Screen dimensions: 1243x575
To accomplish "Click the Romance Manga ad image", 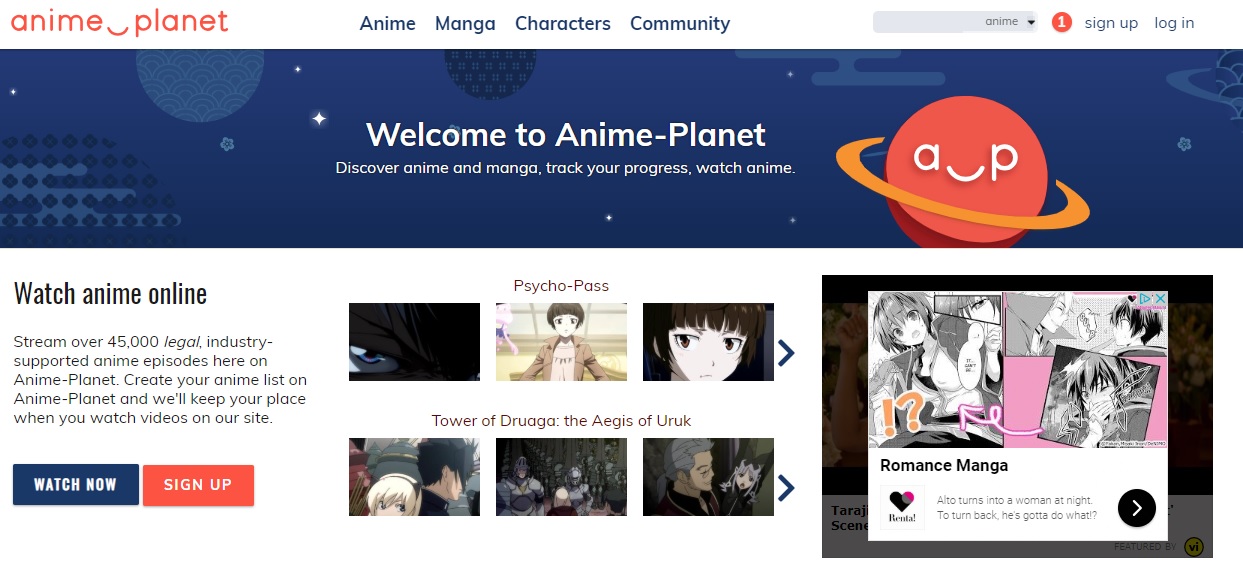I will click(1017, 369).
